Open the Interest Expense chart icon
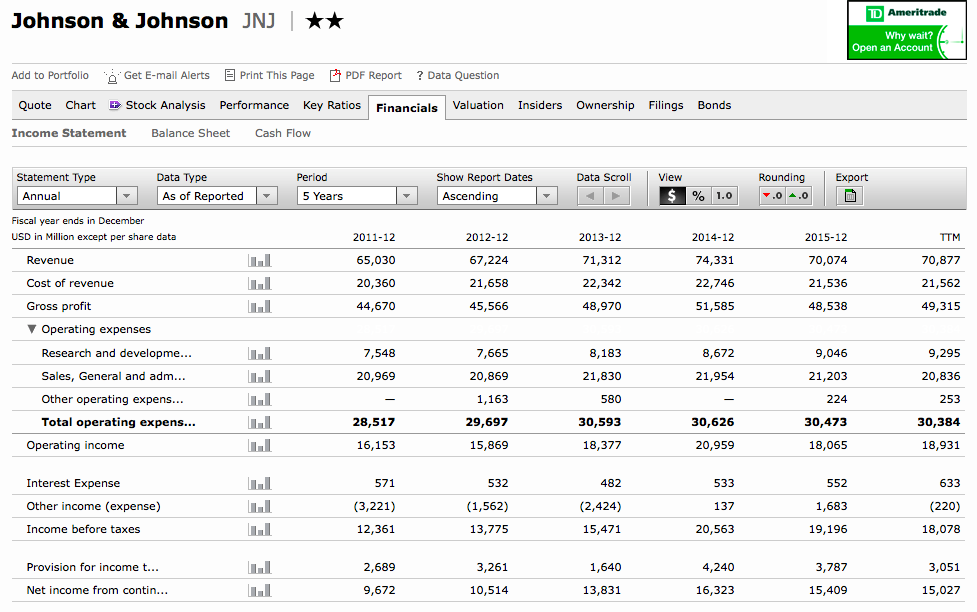 coord(259,484)
